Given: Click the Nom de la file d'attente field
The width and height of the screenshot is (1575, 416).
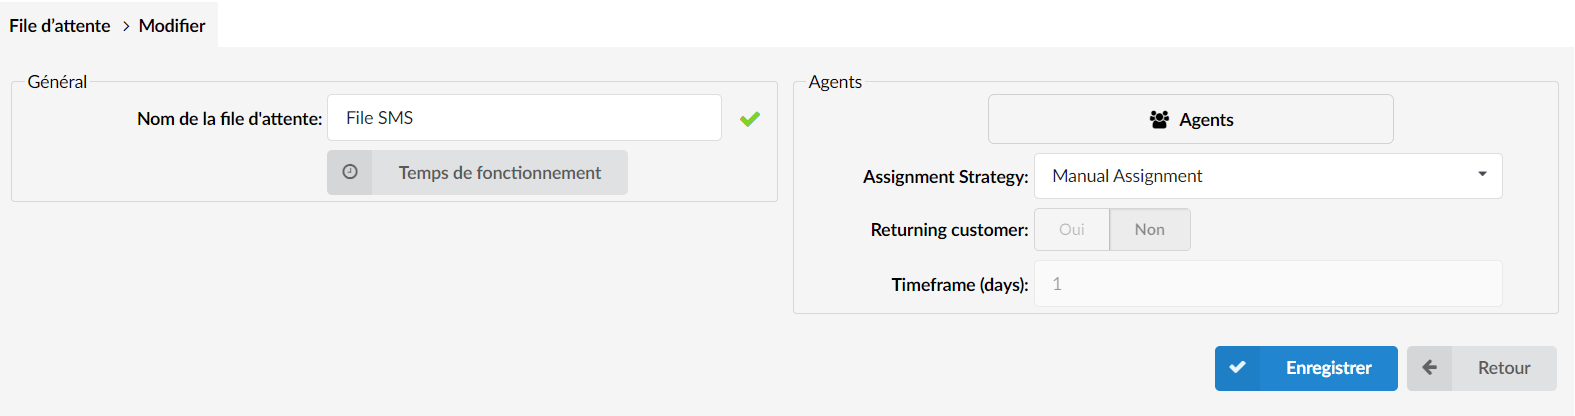Looking at the screenshot, I should pos(524,118).
